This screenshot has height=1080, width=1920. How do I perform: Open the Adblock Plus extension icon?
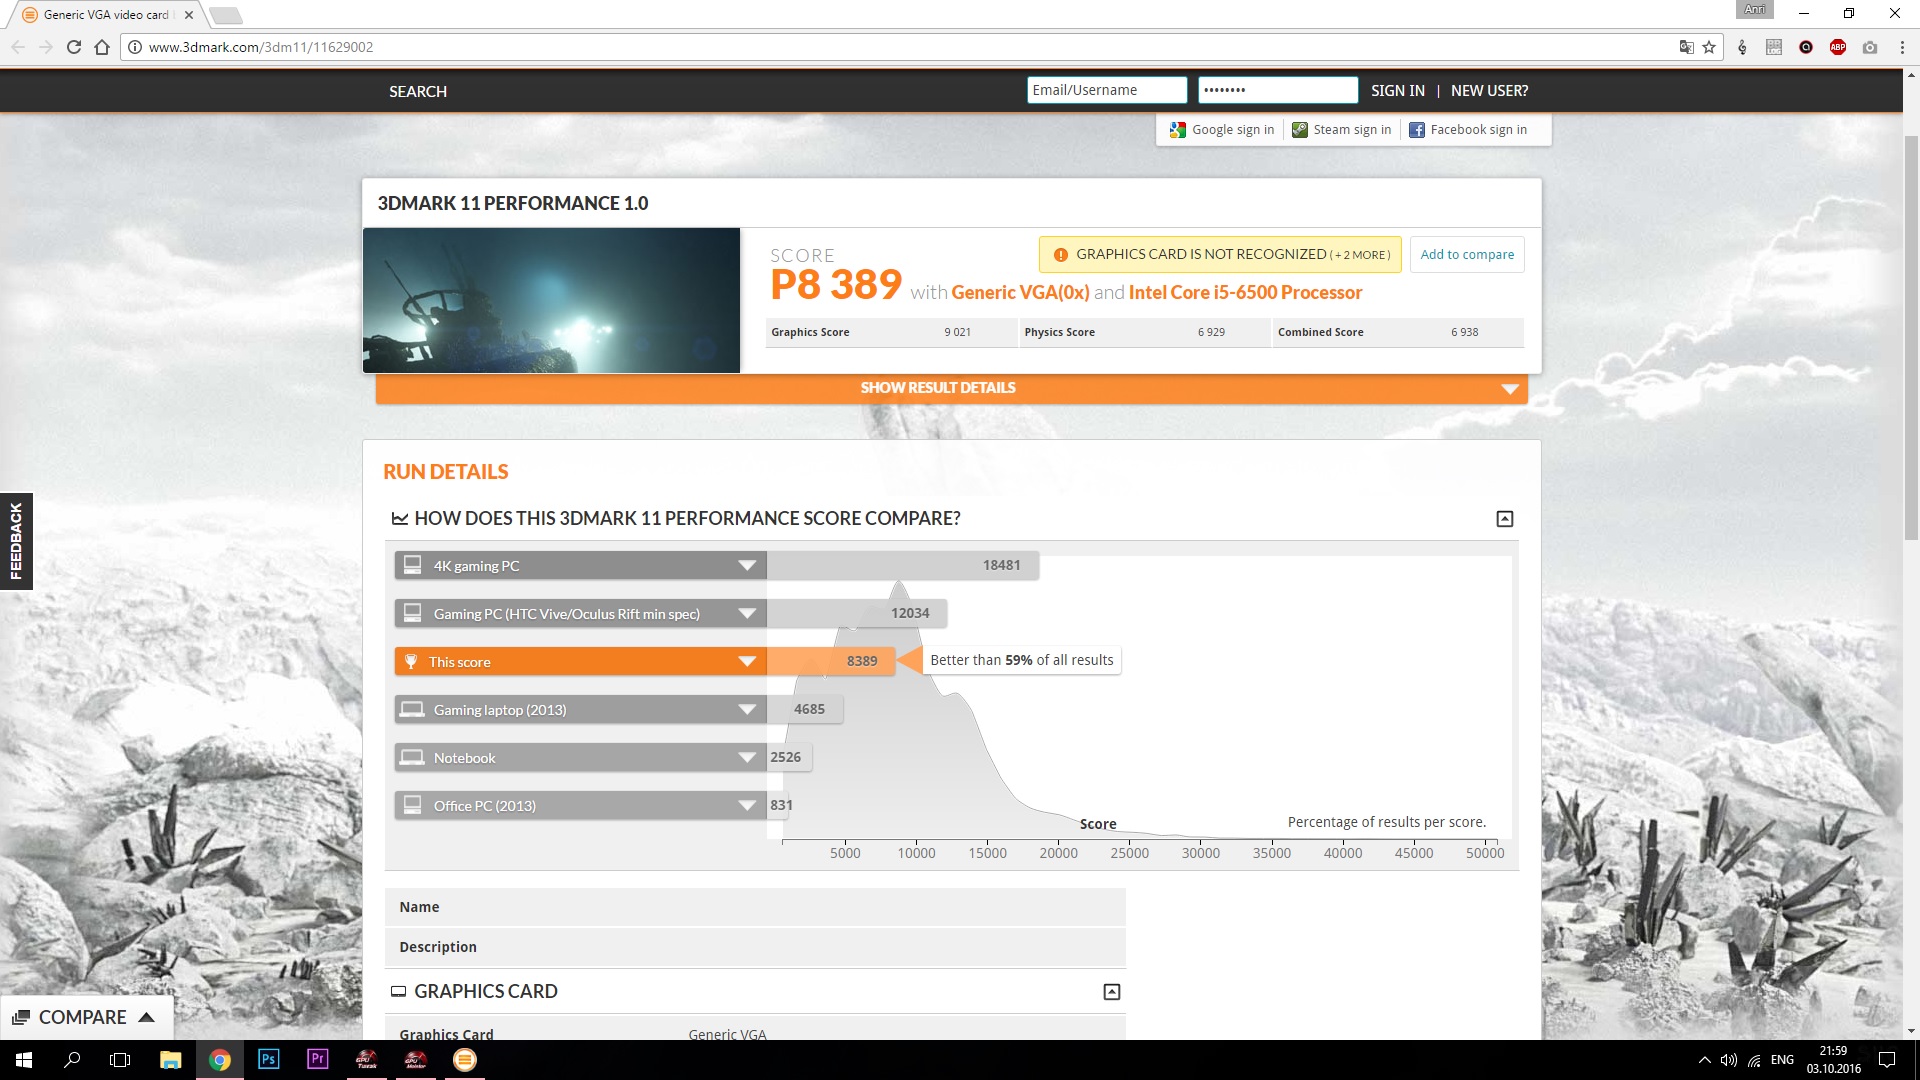click(x=1837, y=47)
